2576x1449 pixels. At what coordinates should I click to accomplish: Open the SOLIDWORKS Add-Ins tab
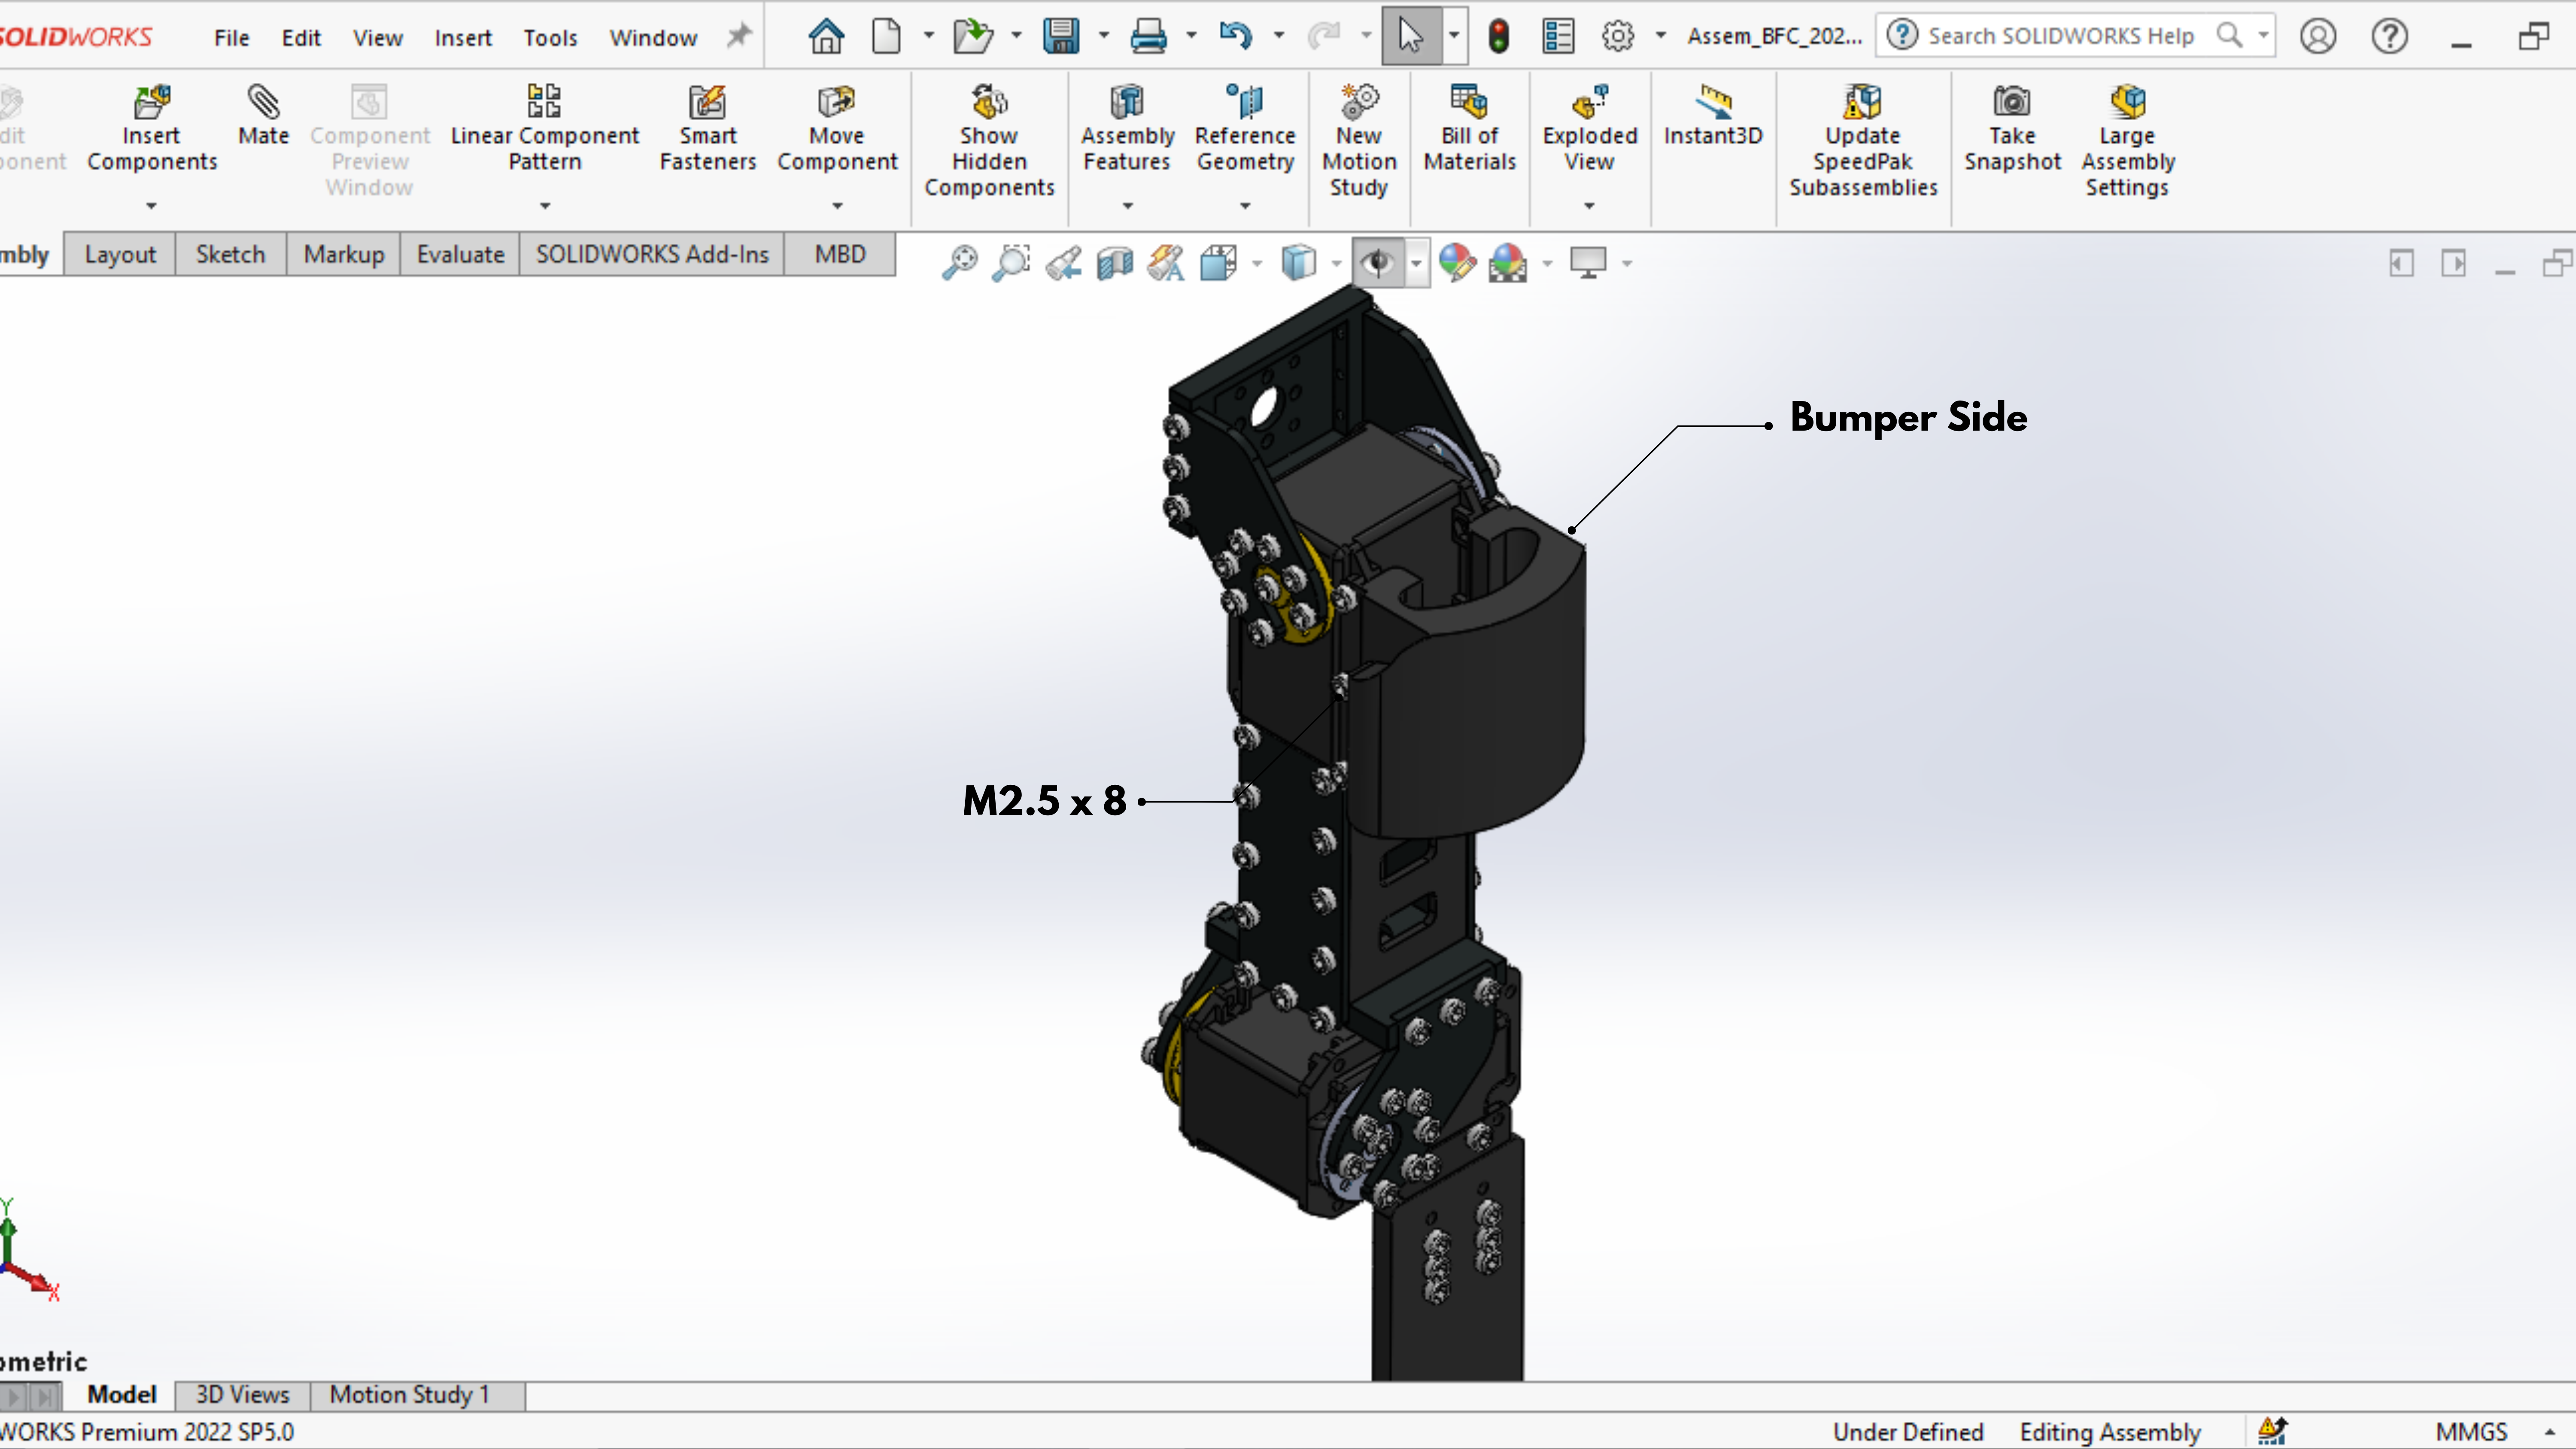tap(652, 254)
